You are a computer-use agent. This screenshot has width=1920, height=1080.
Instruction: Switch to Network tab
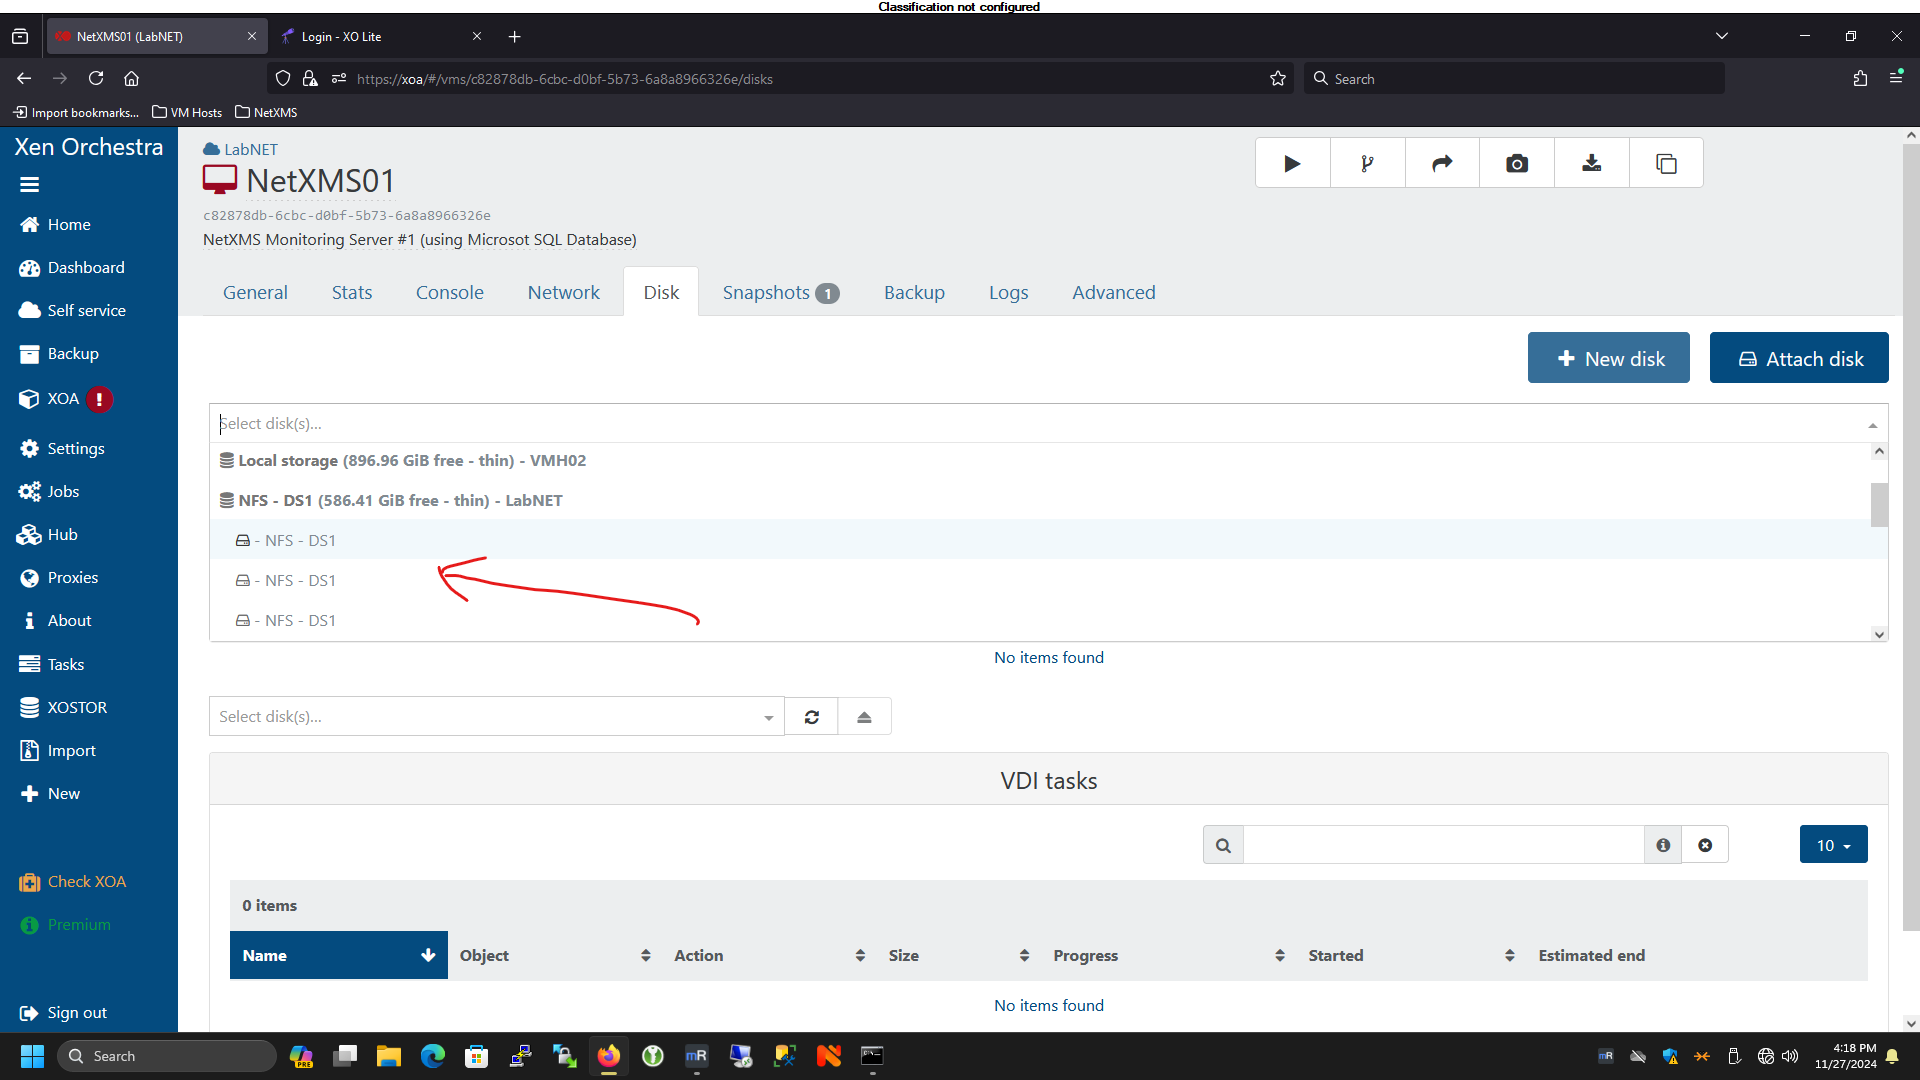click(x=564, y=293)
